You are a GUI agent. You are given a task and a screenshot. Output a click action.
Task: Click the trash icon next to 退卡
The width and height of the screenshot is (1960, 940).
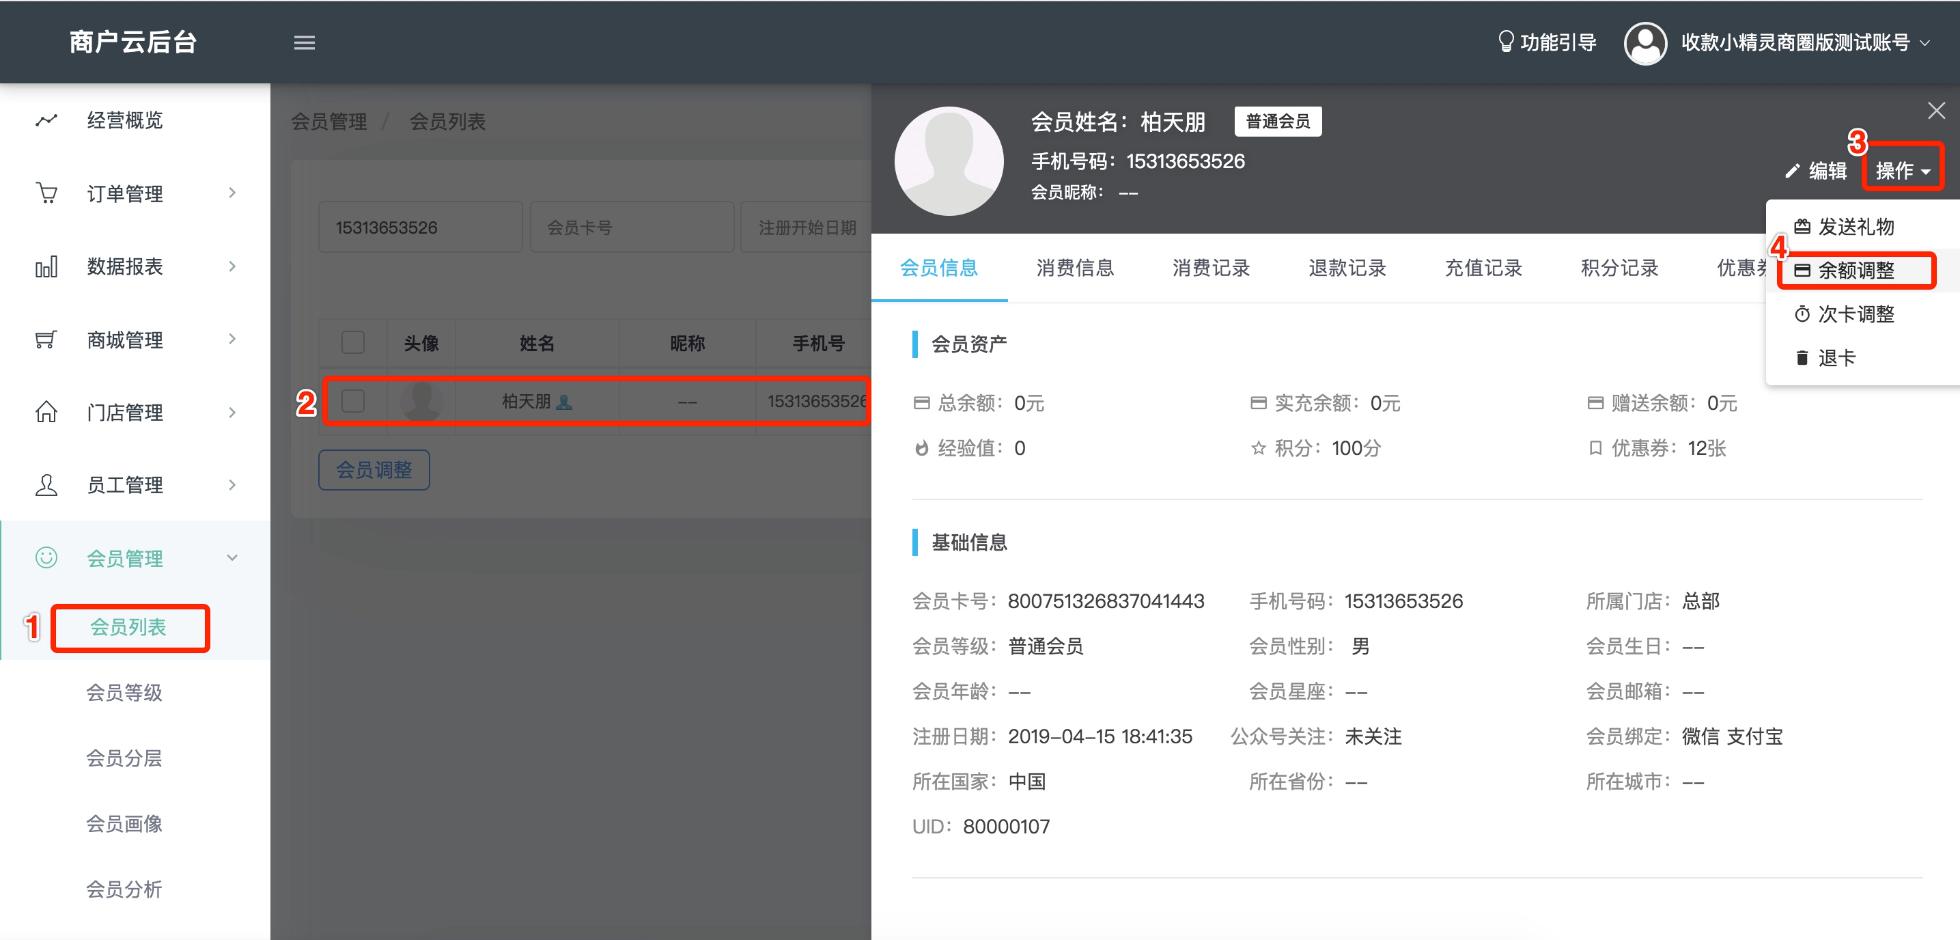coord(1802,358)
